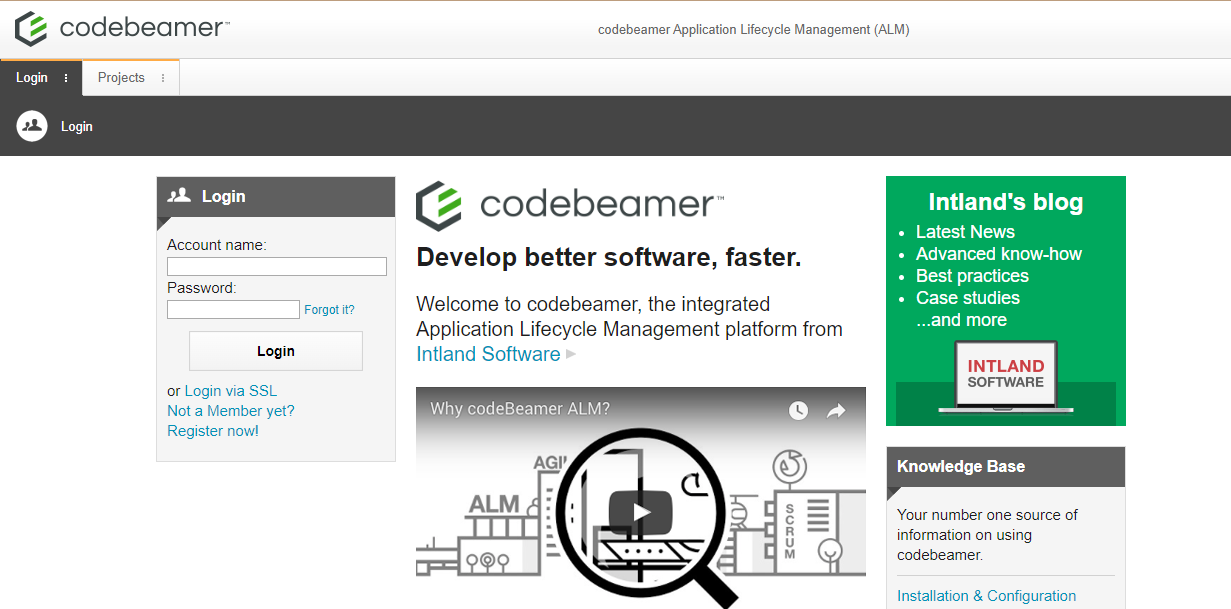Click the arrow after the Intland Software link
This screenshot has height=609, width=1231.
[570, 354]
